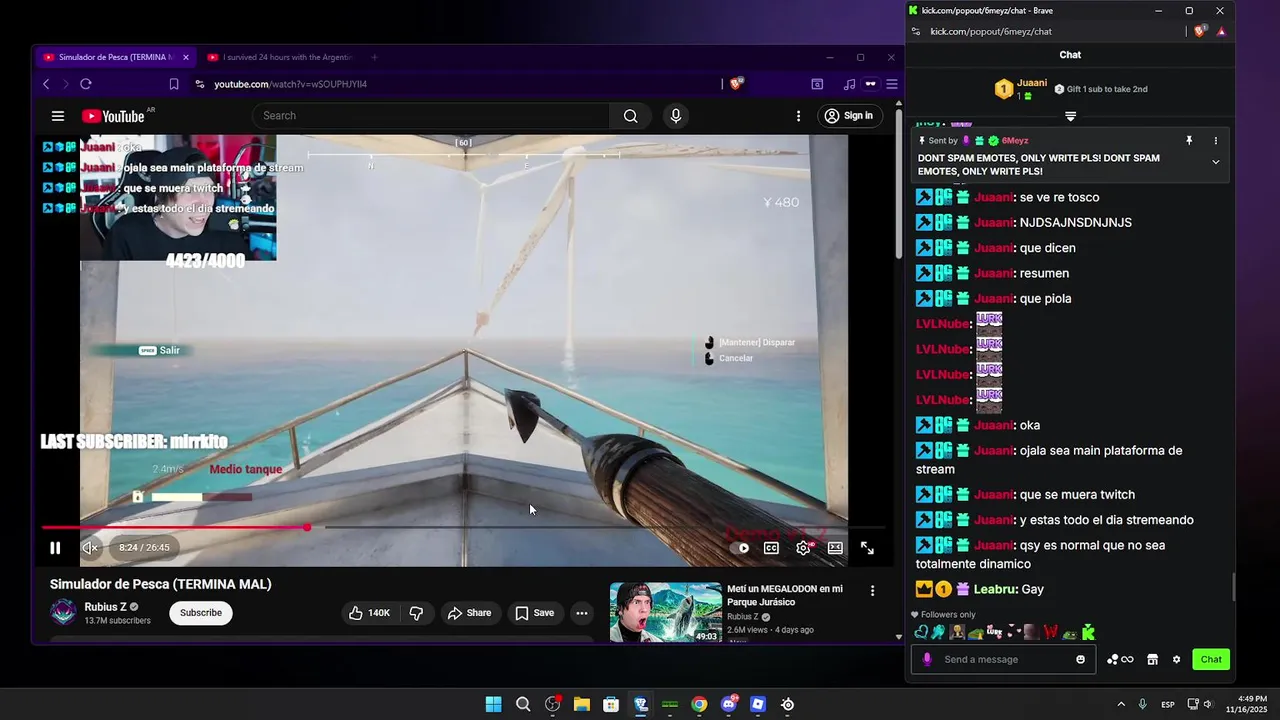Click the youtube.com address bar
Viewport: 1280px width, 720px height.
pyautogui.click(x=455, y=84)
